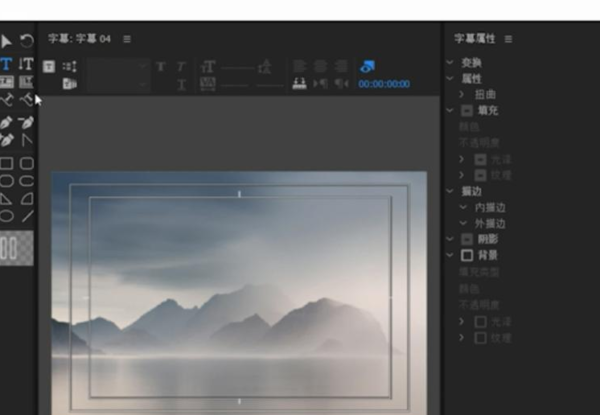Select the Add Anchor Point tool
Image resolution: width=600 pixels, height=415 pixels.
click(7, 140)
